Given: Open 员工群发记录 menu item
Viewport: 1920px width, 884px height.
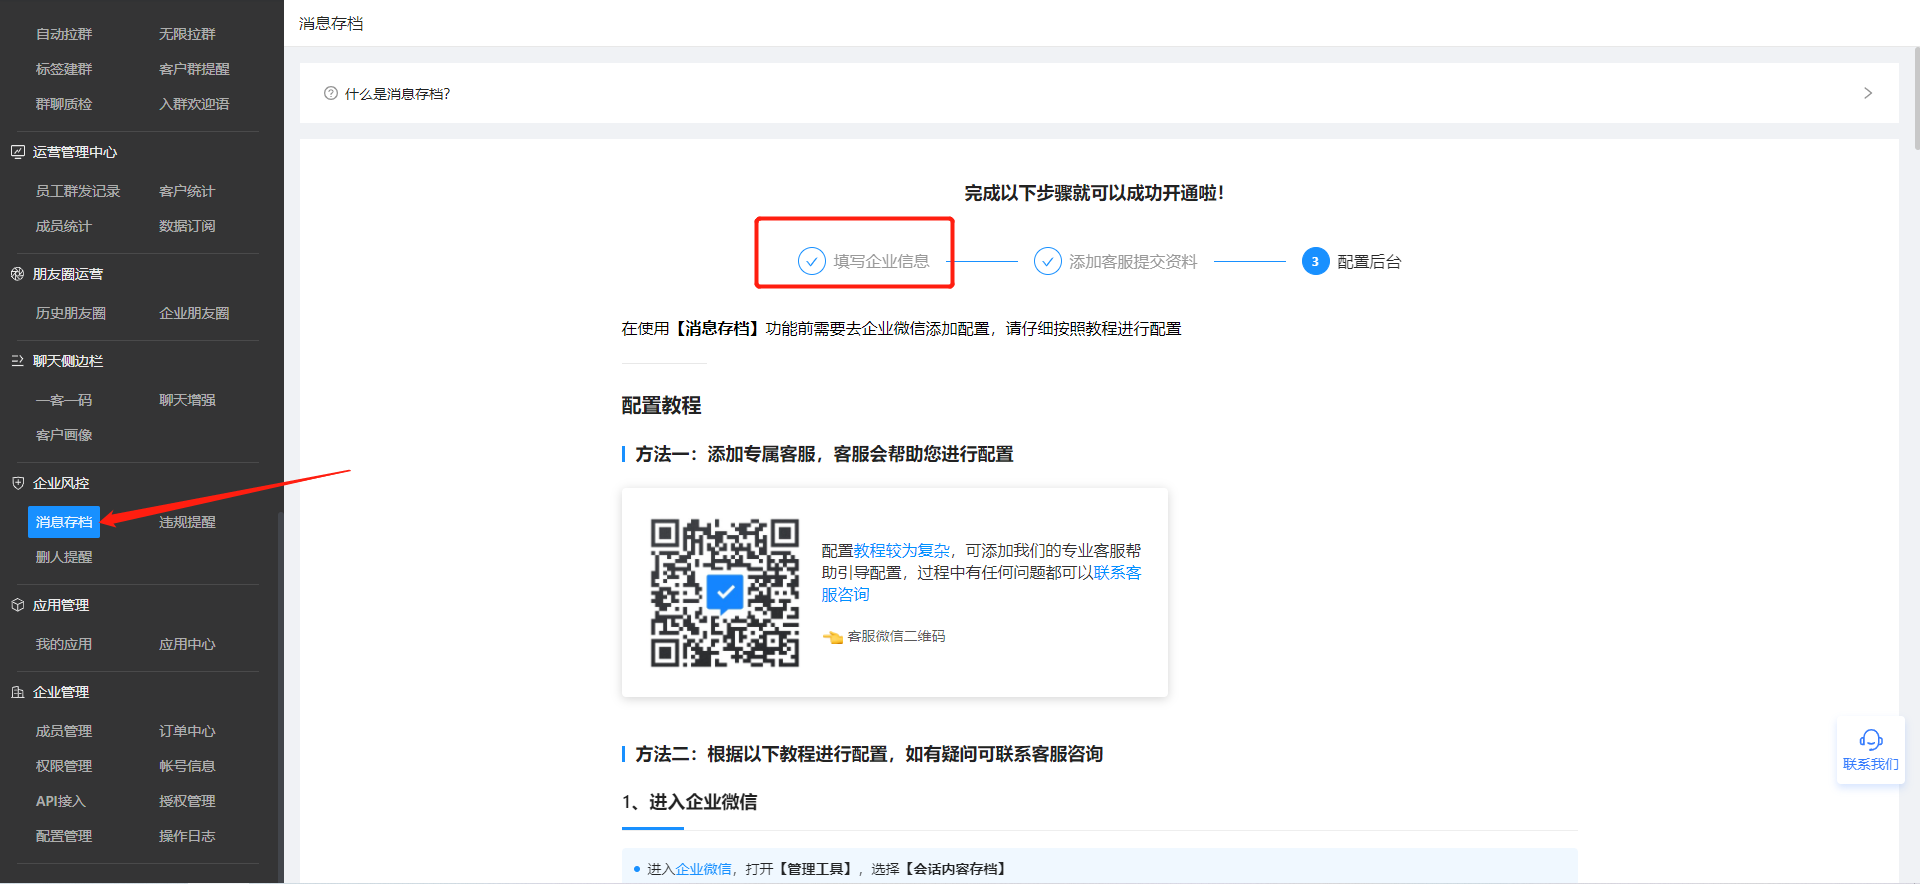Looking at the screenshot, I should click(x=78, y=191).
